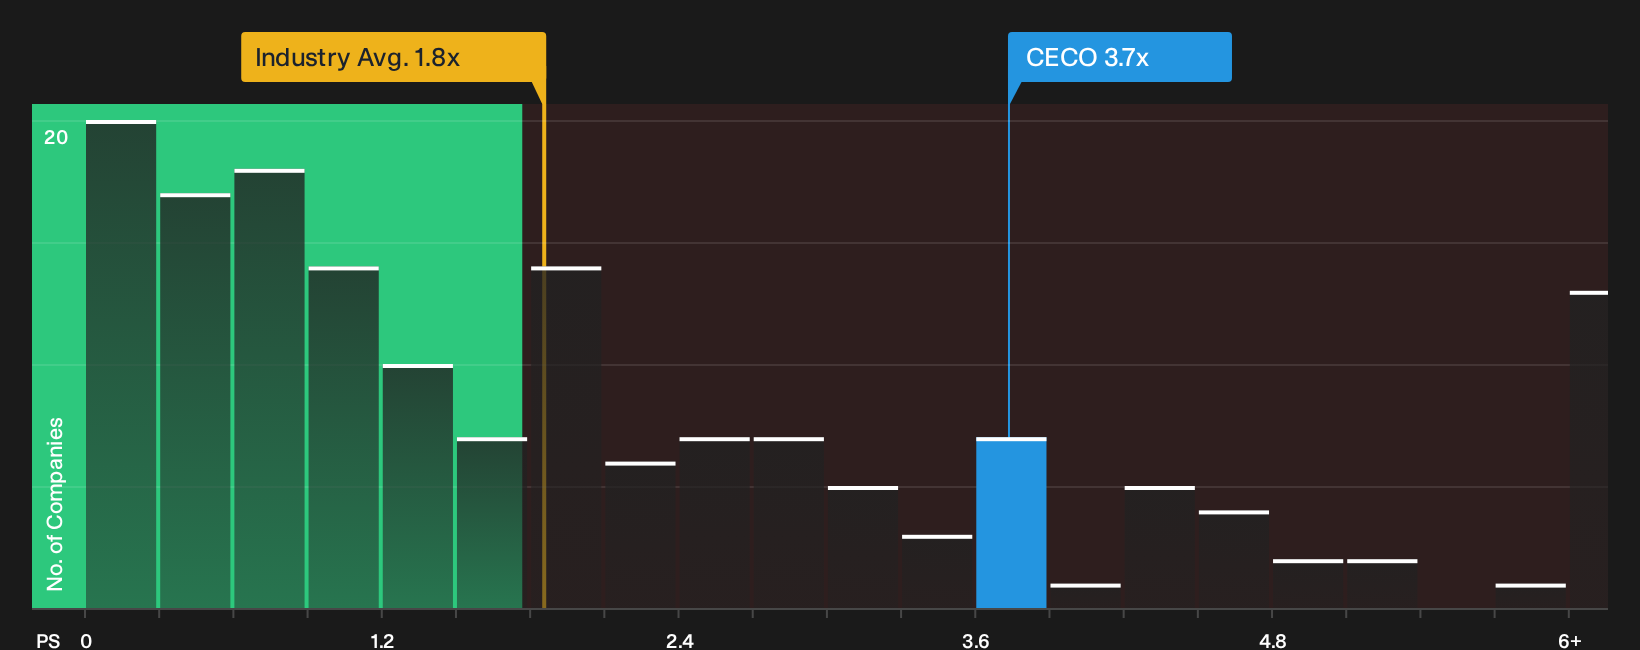Select the highlighted blue CECO bar

point(1011,523)
